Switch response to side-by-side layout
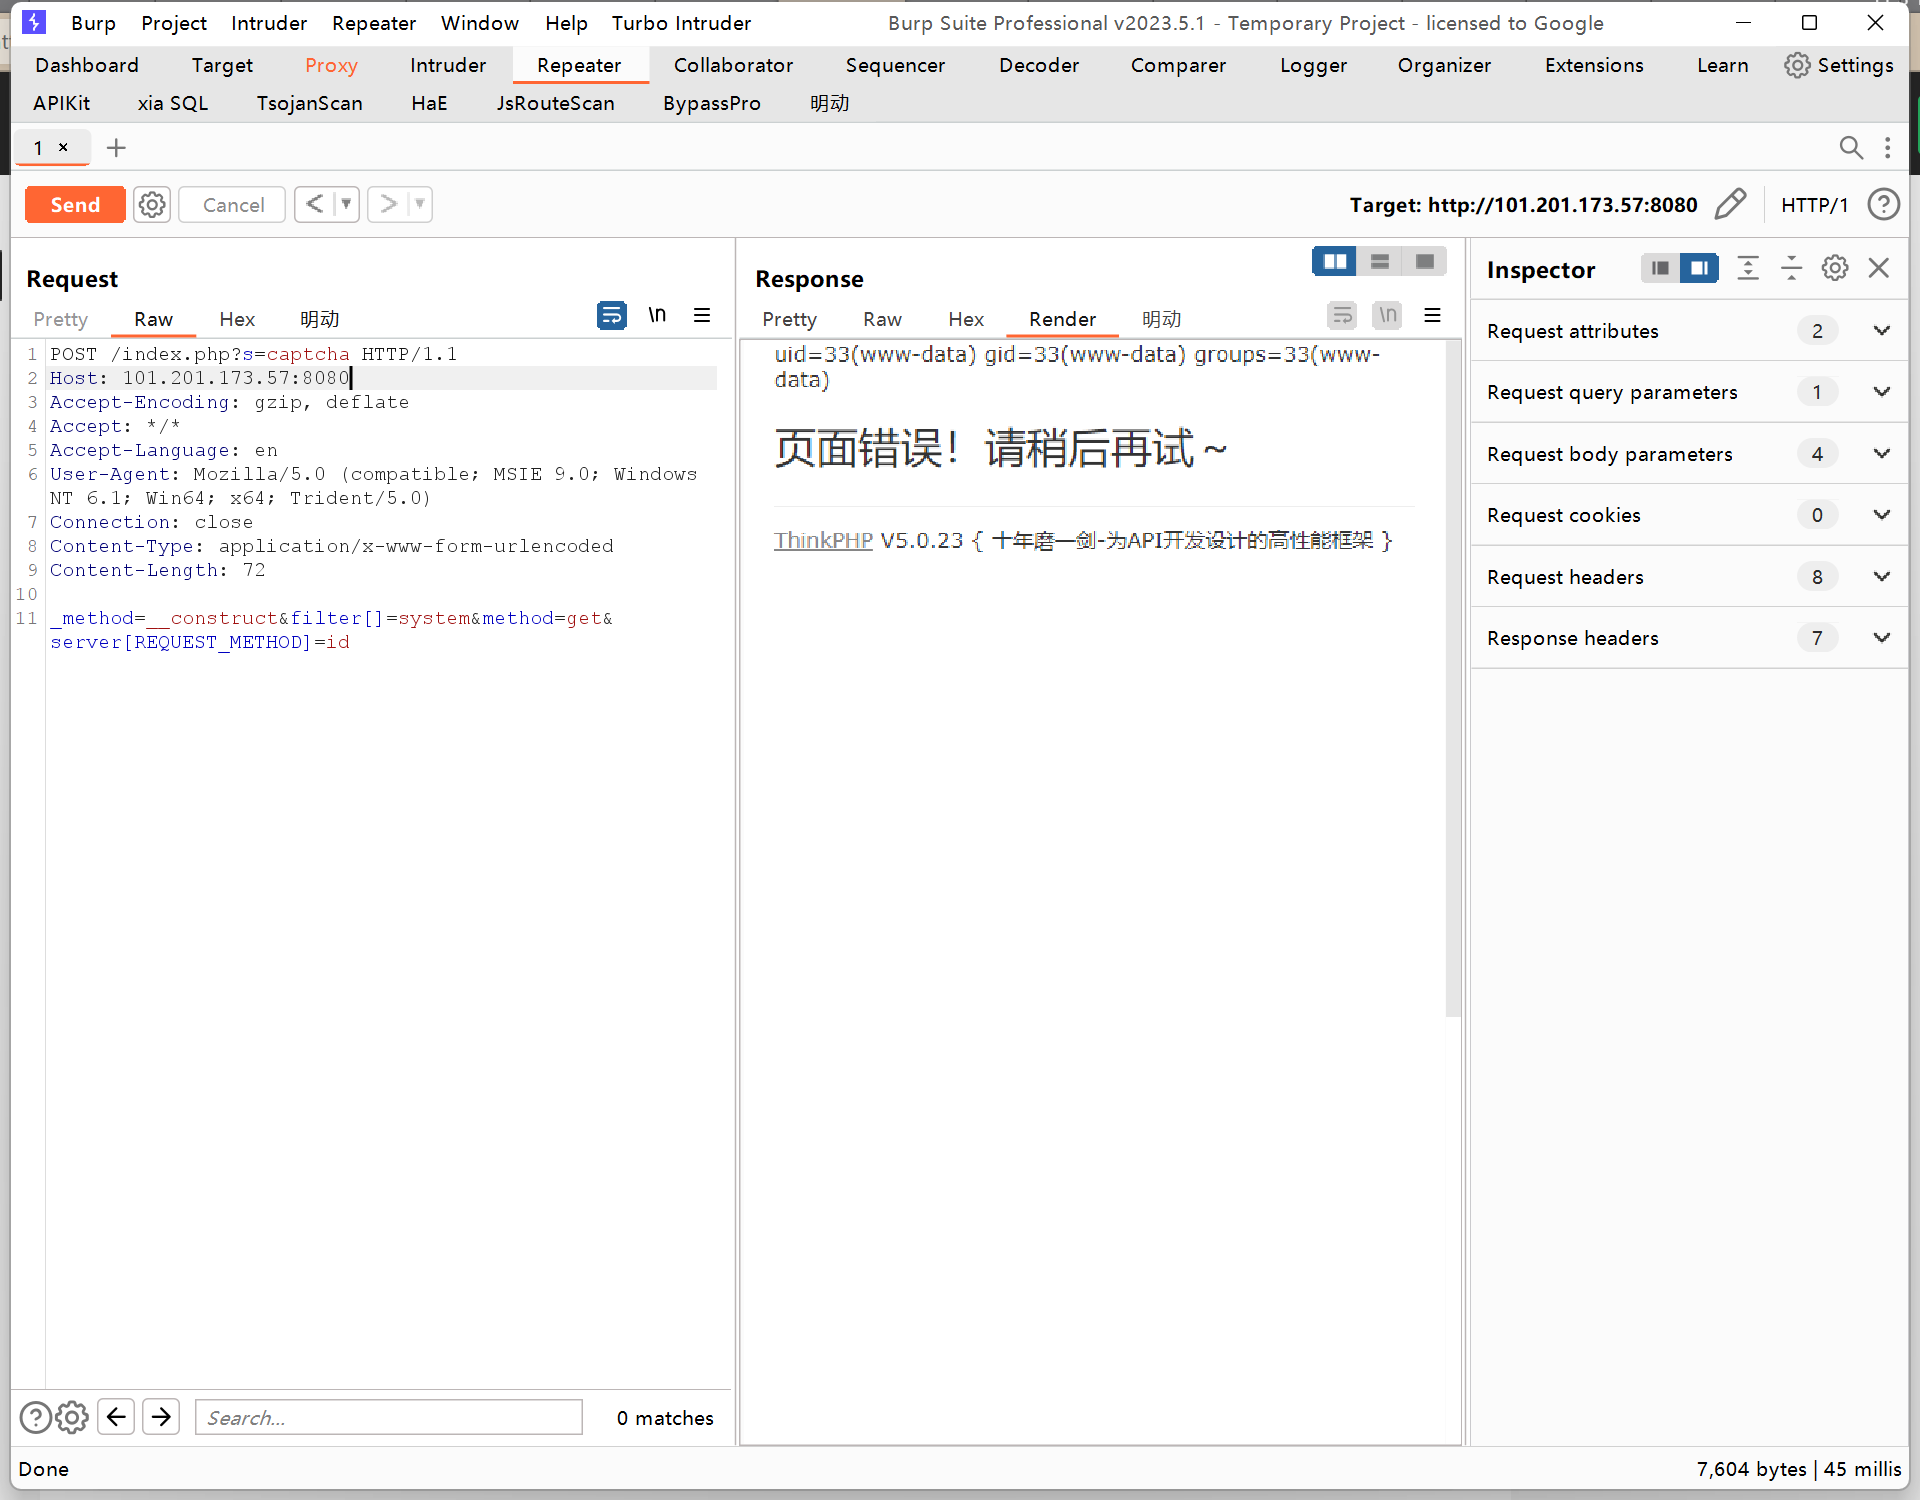This screenshot has height=1500, width=1920. (x=1334, y=262)
